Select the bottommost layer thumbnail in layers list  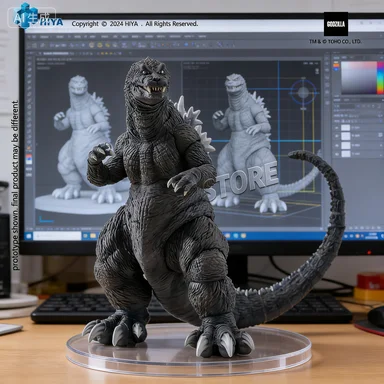[346, 154]
